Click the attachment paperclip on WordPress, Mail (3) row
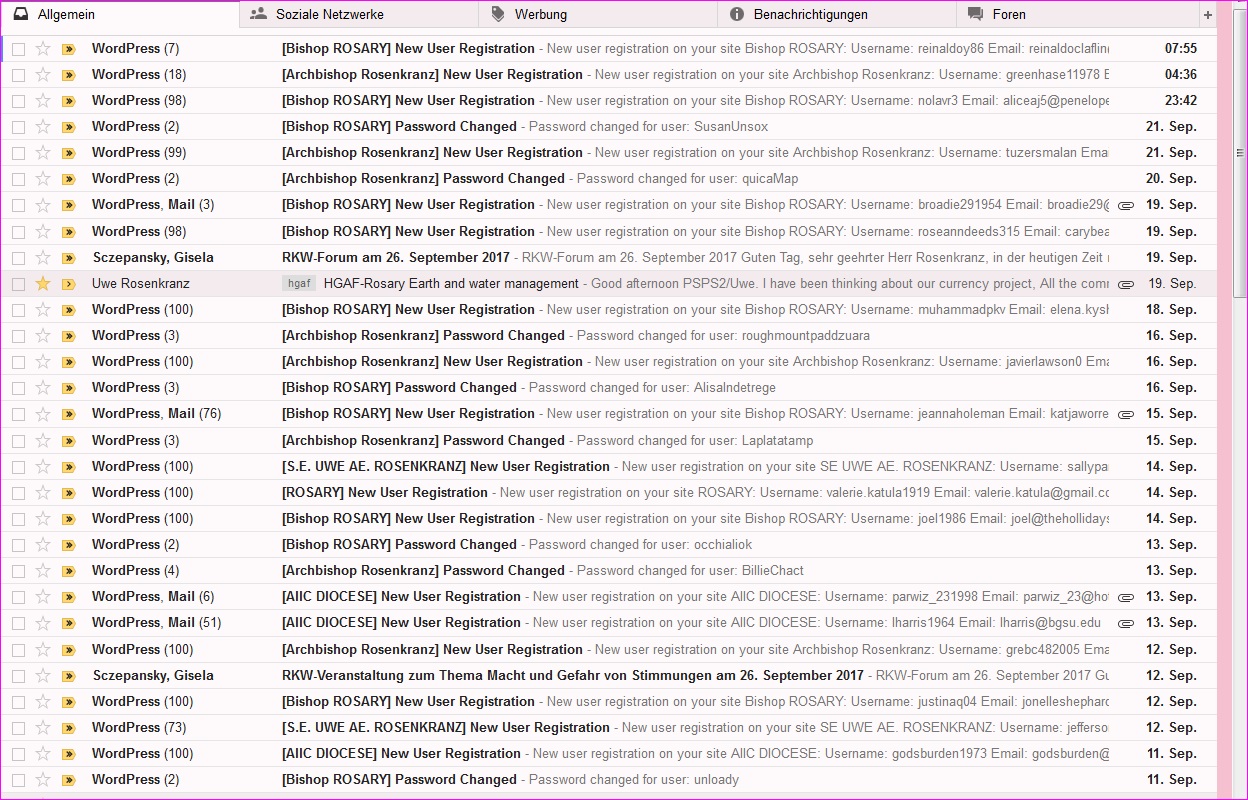The image size is (1248, 800). (1126, 205)
